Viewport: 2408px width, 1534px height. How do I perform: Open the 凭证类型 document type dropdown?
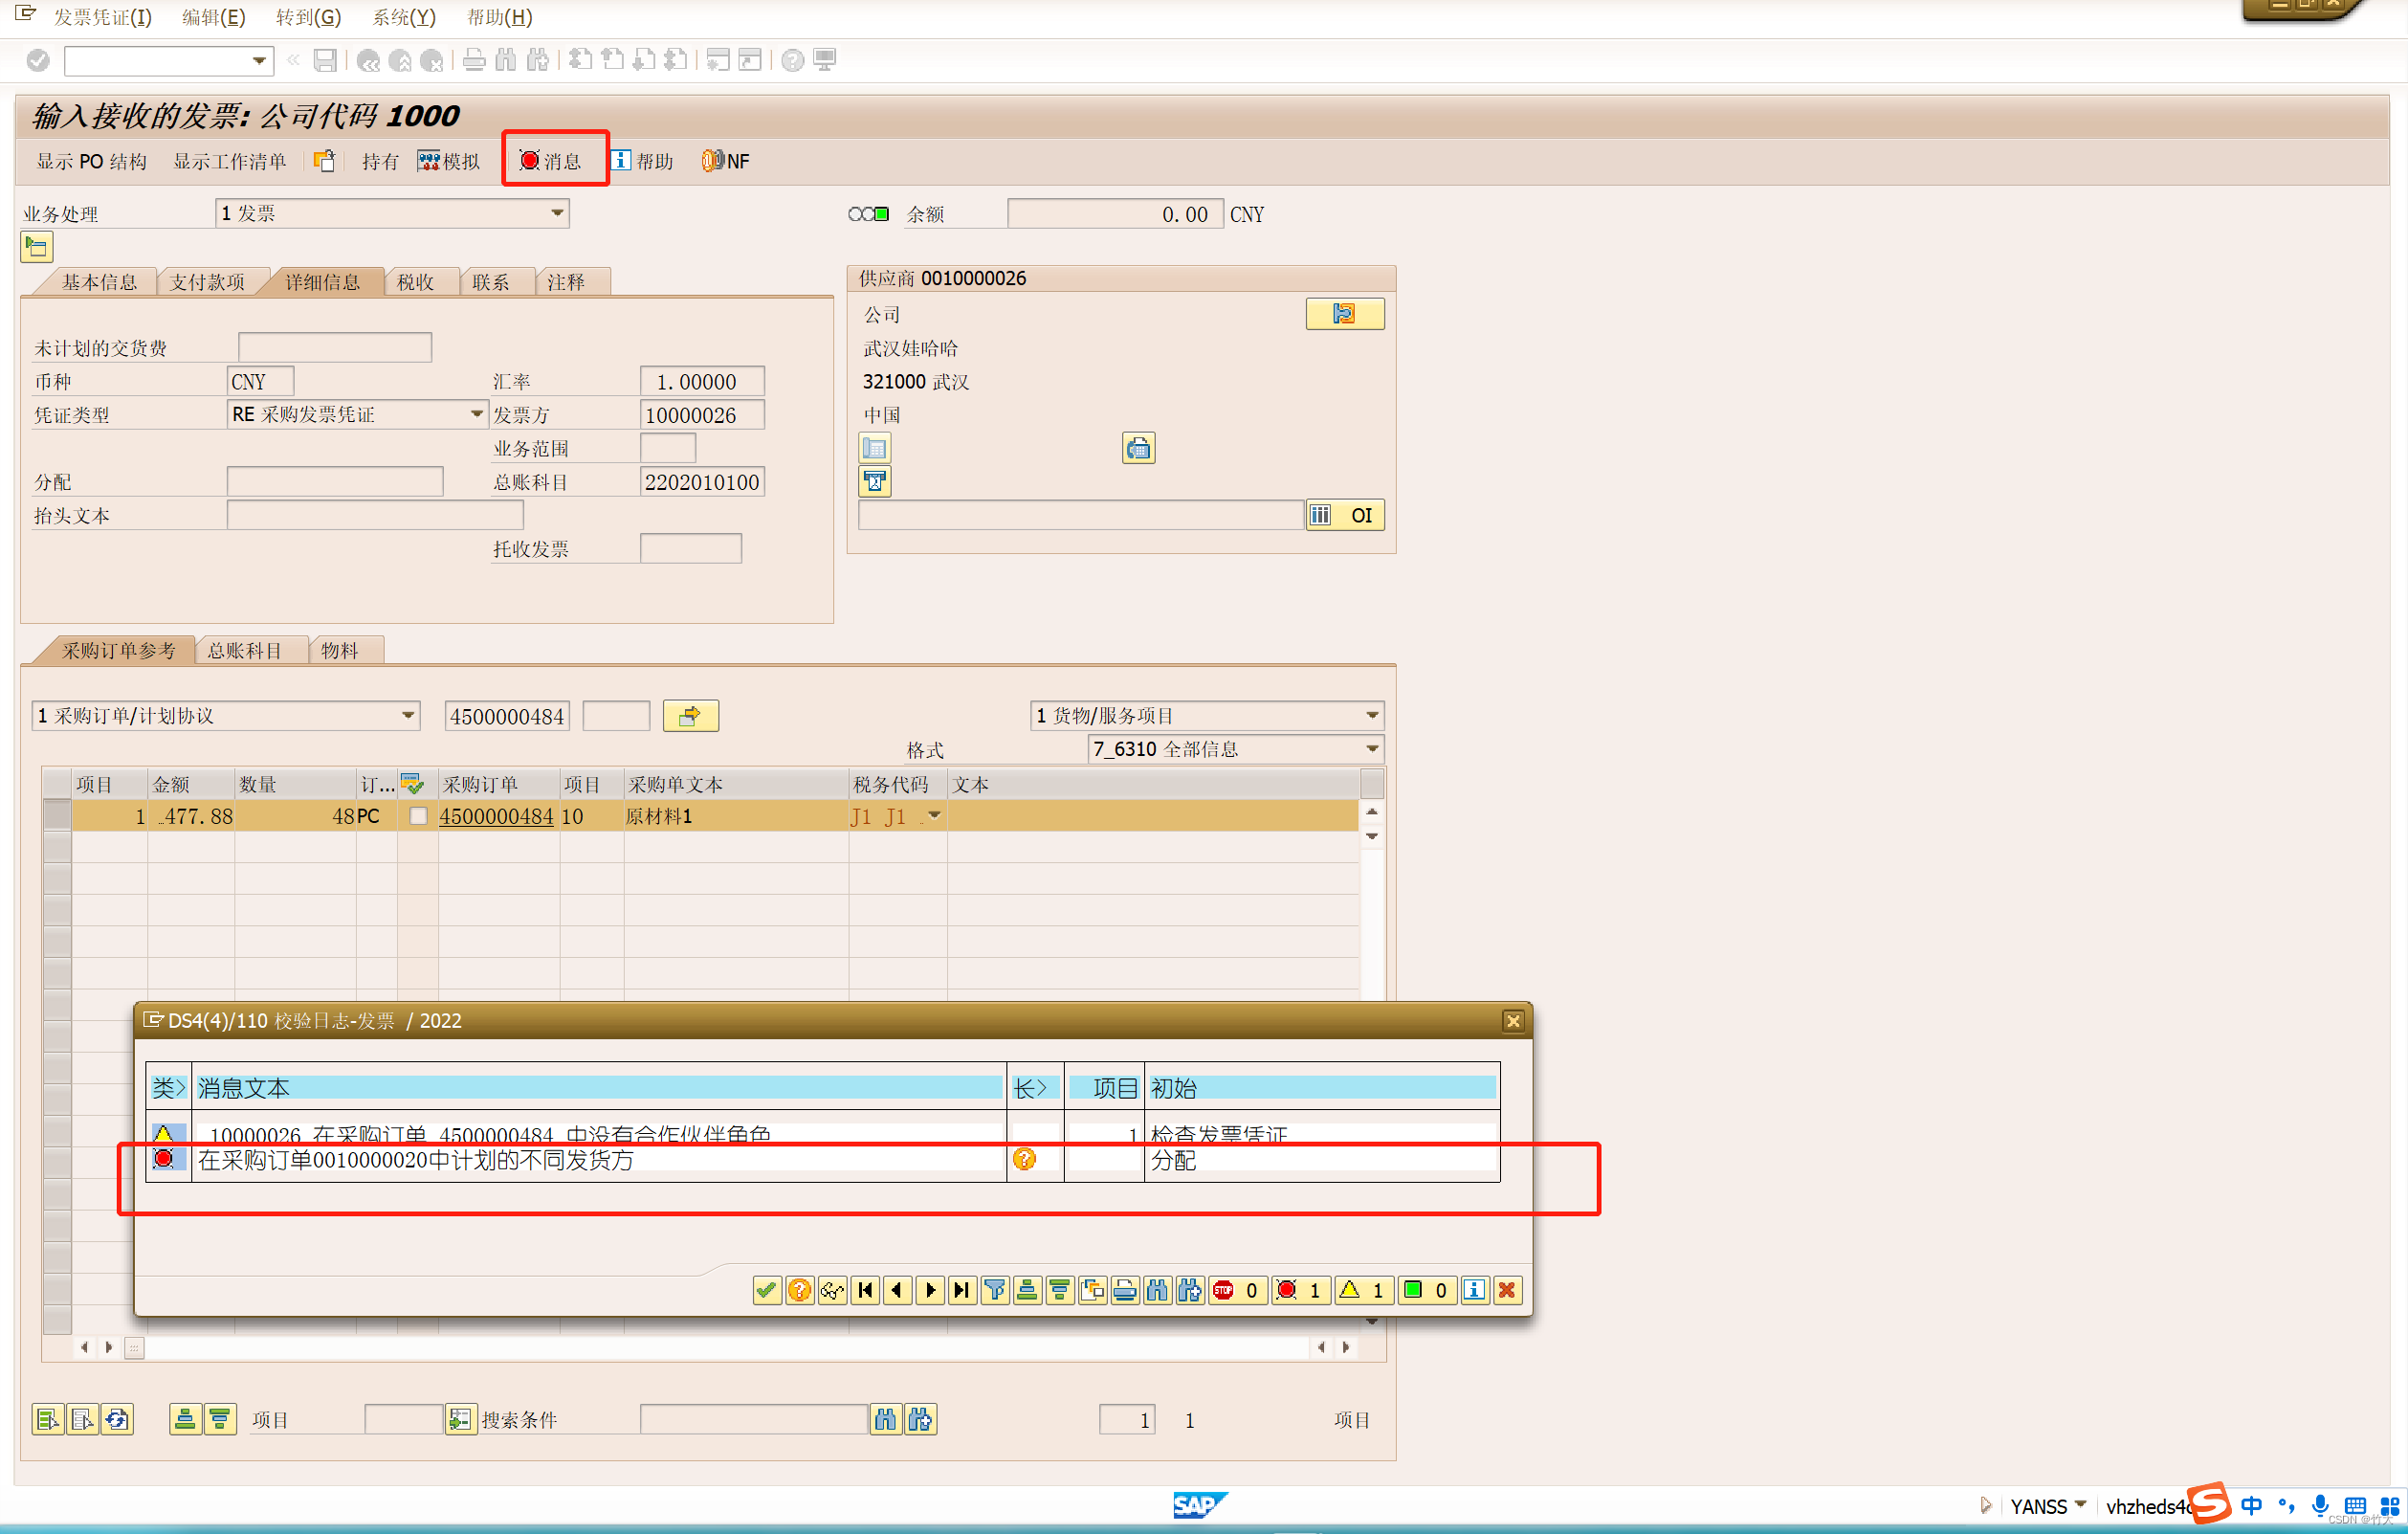[477, 414]
